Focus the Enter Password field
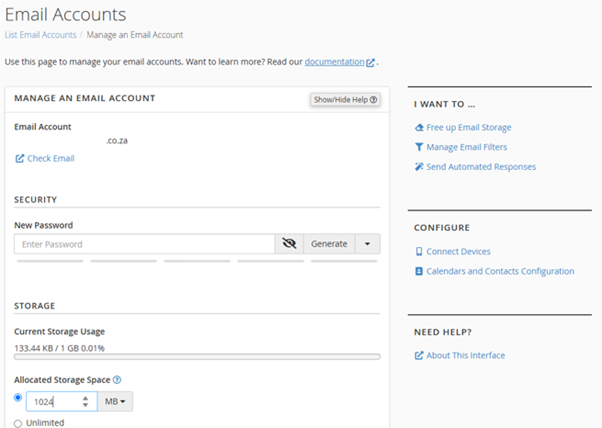This screenshot has width=602, height=428. (x=144, y=244)
